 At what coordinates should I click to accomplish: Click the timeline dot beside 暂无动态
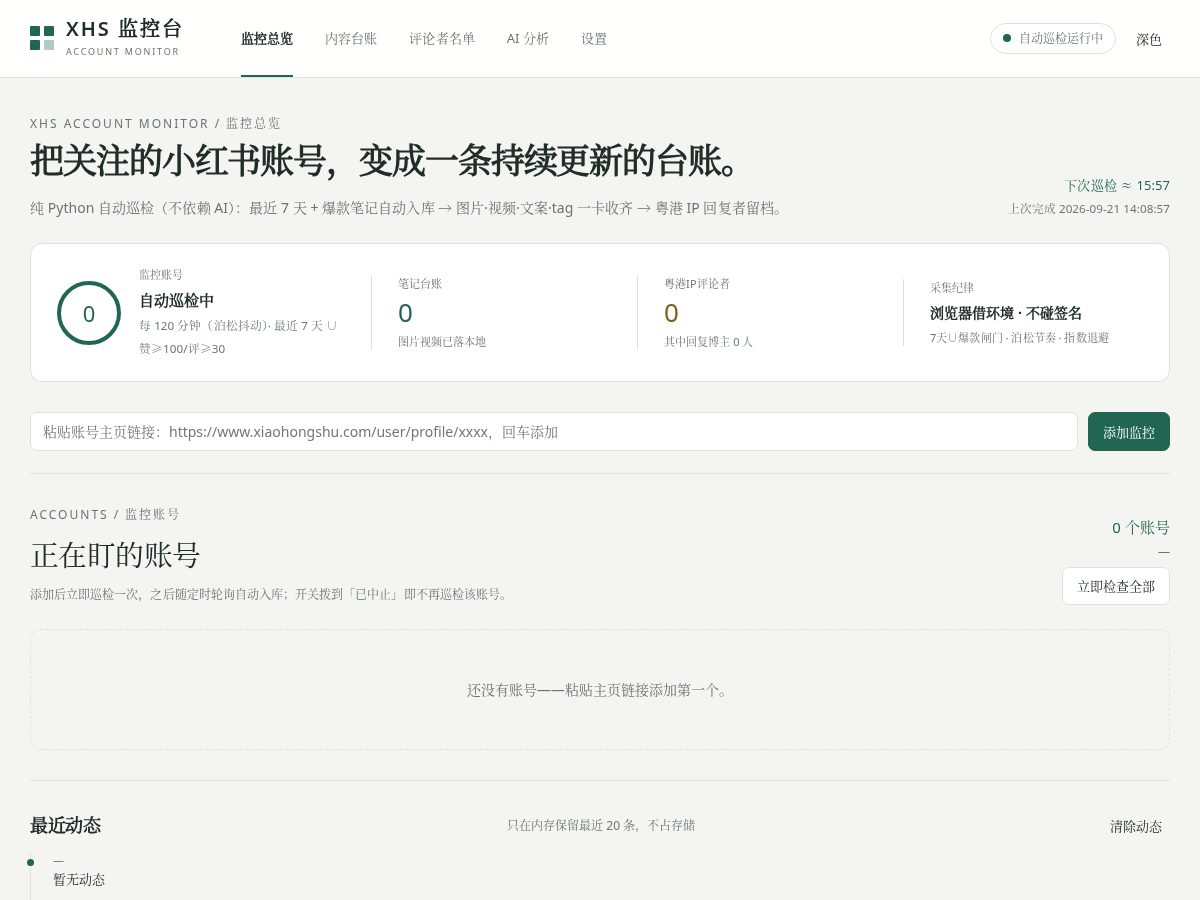(30, 862)
